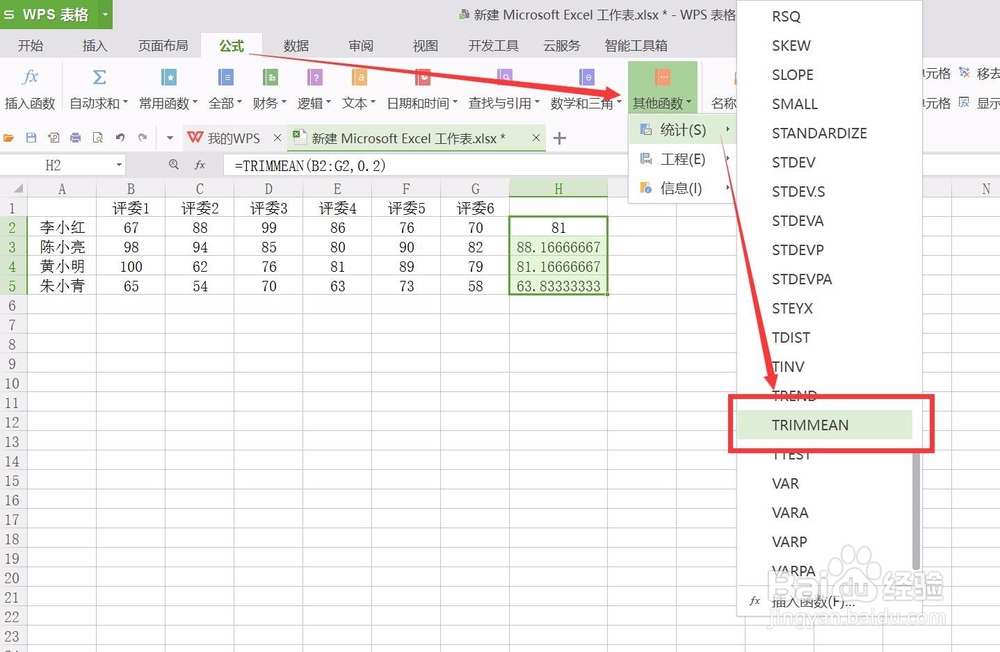The width and height of the screenshot is (1000, 652).
Task: Select STANDARDIZE in the function list
Action: 819,133
